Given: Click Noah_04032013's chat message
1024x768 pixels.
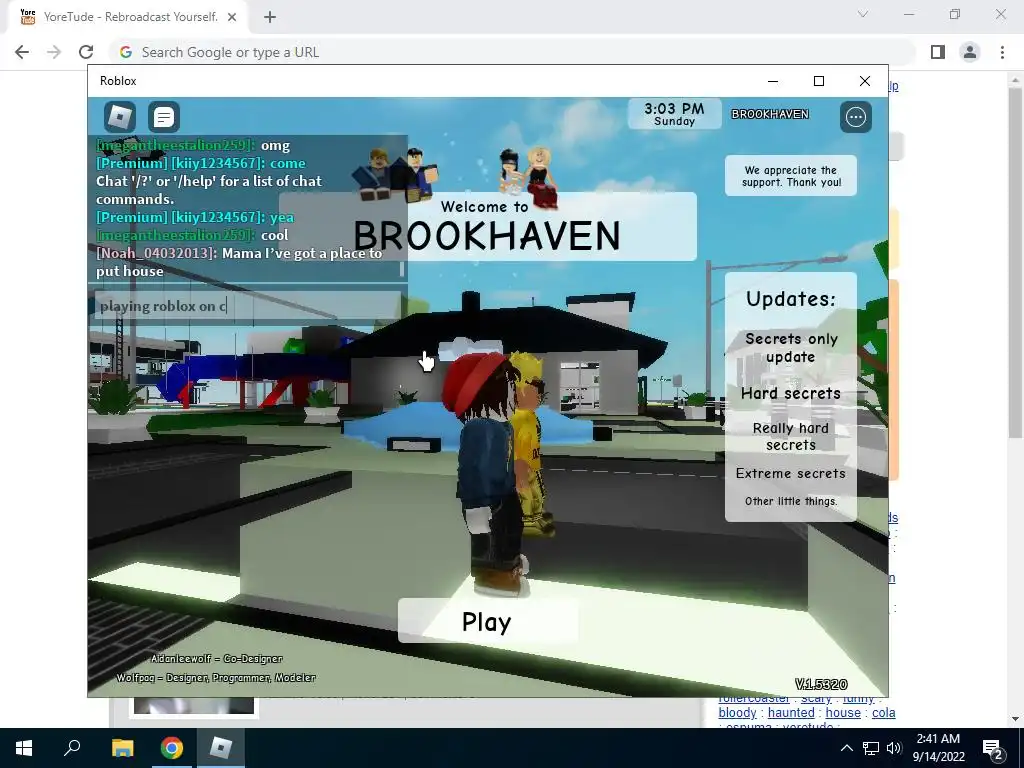Looking at the screenshot, I should 239,262.
